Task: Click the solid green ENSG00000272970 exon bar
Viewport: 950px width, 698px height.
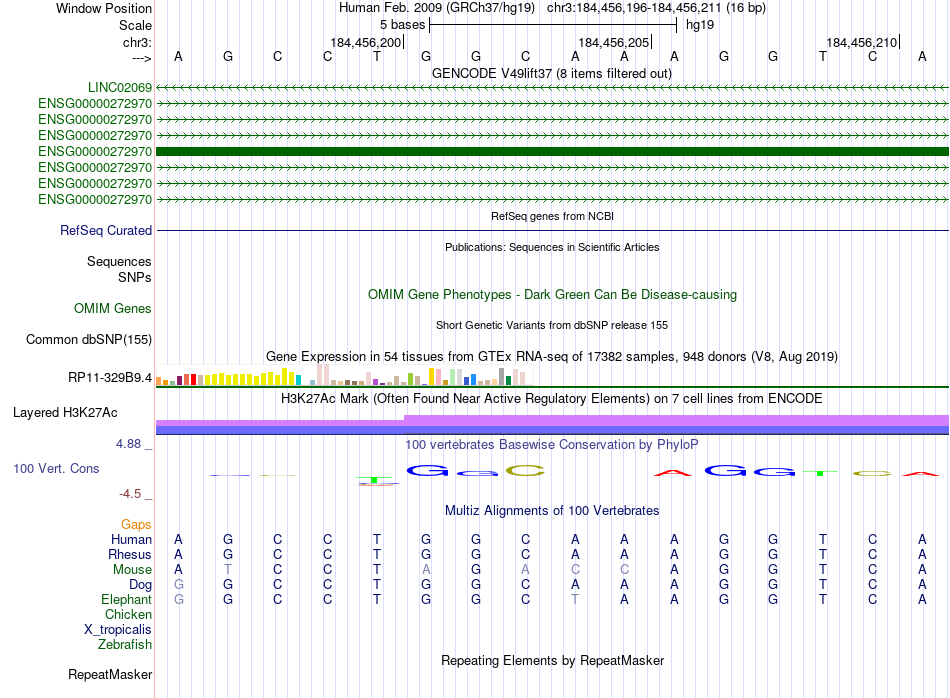Action: pyautogui.click(x=552, y=151)
